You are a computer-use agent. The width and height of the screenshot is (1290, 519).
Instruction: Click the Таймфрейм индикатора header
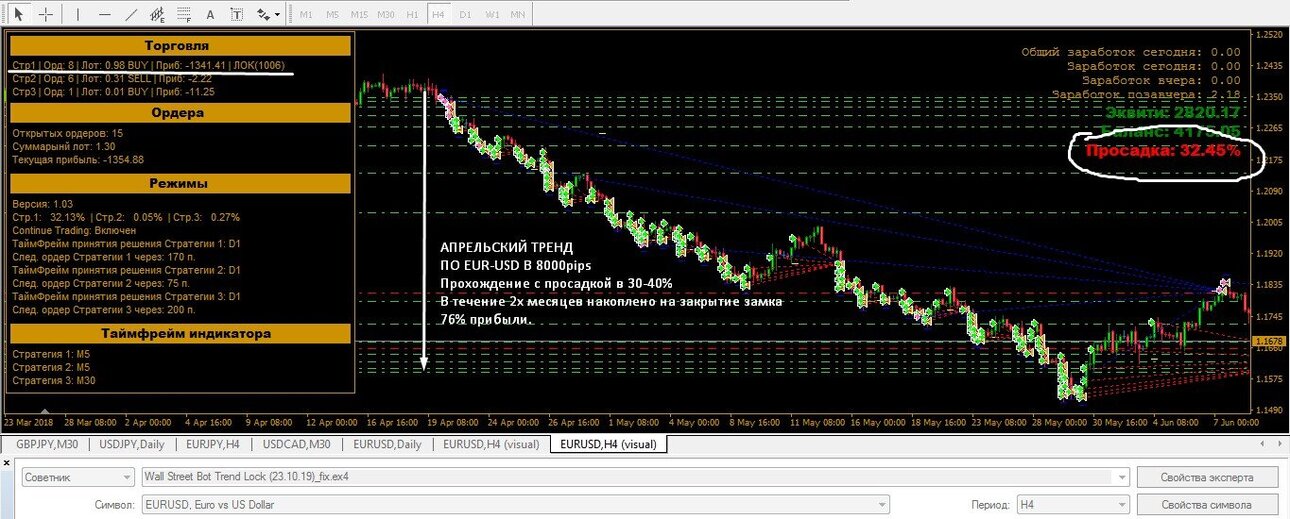coord(181,333)
